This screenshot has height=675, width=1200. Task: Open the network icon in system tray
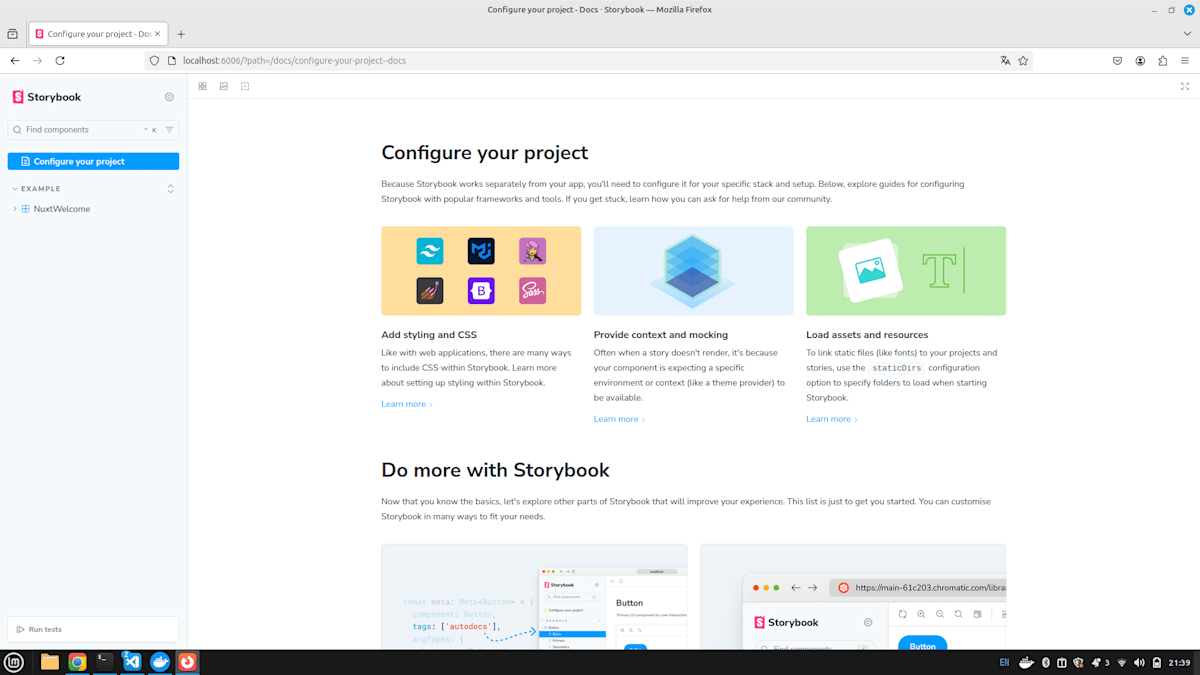click(x=1122, y=663)
